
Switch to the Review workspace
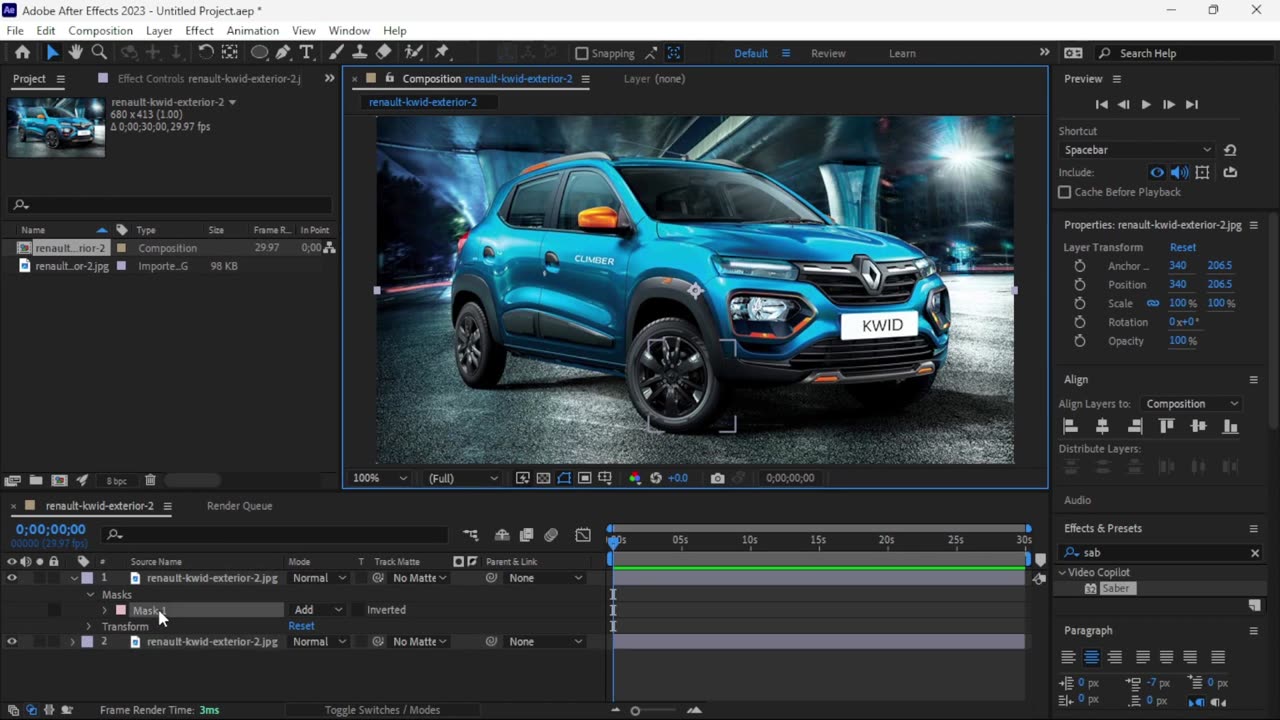point(828,54)
